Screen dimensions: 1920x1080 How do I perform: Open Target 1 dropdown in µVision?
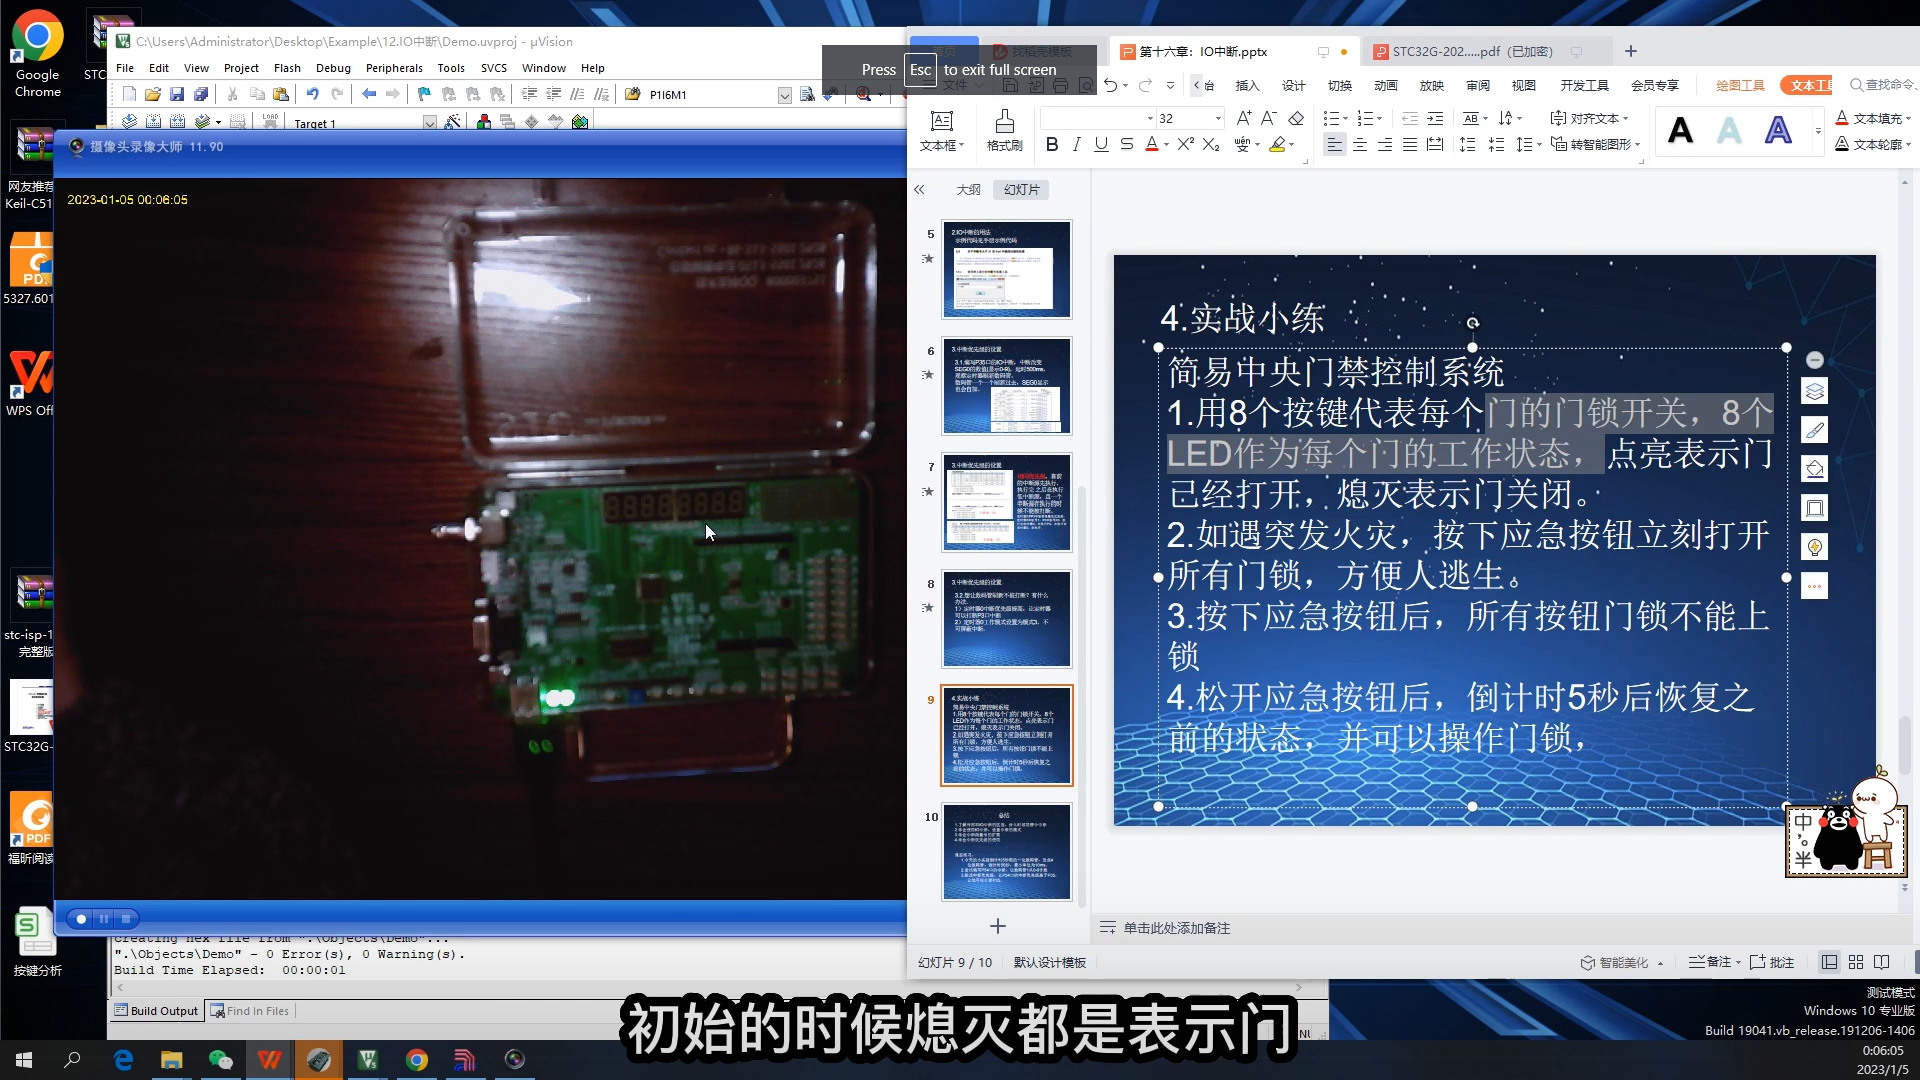point(430,123)
